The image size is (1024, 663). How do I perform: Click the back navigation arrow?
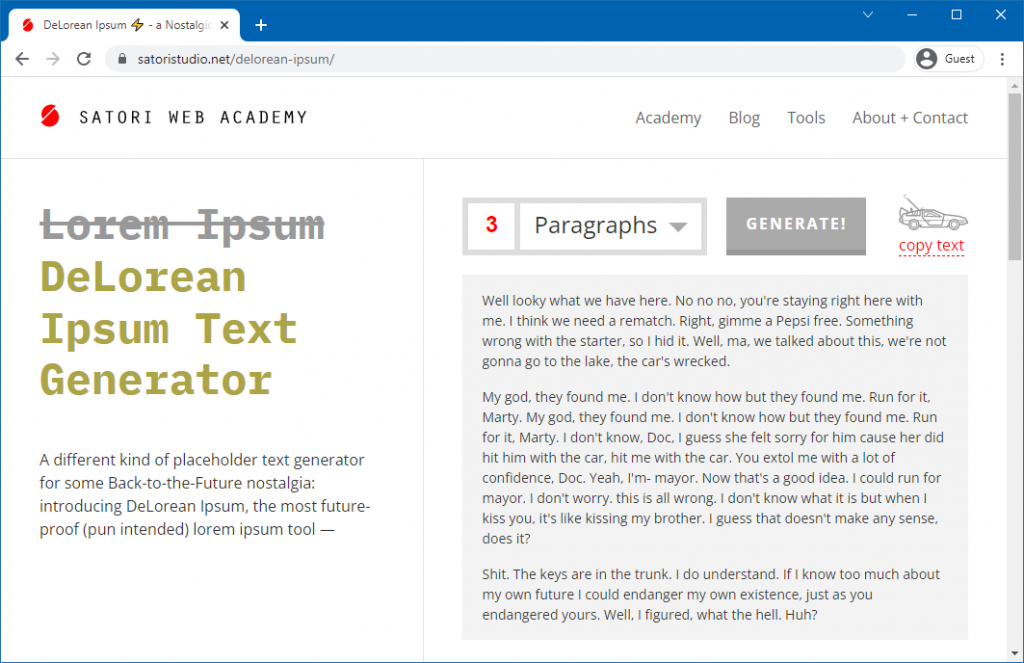click(x=22, y=58)
